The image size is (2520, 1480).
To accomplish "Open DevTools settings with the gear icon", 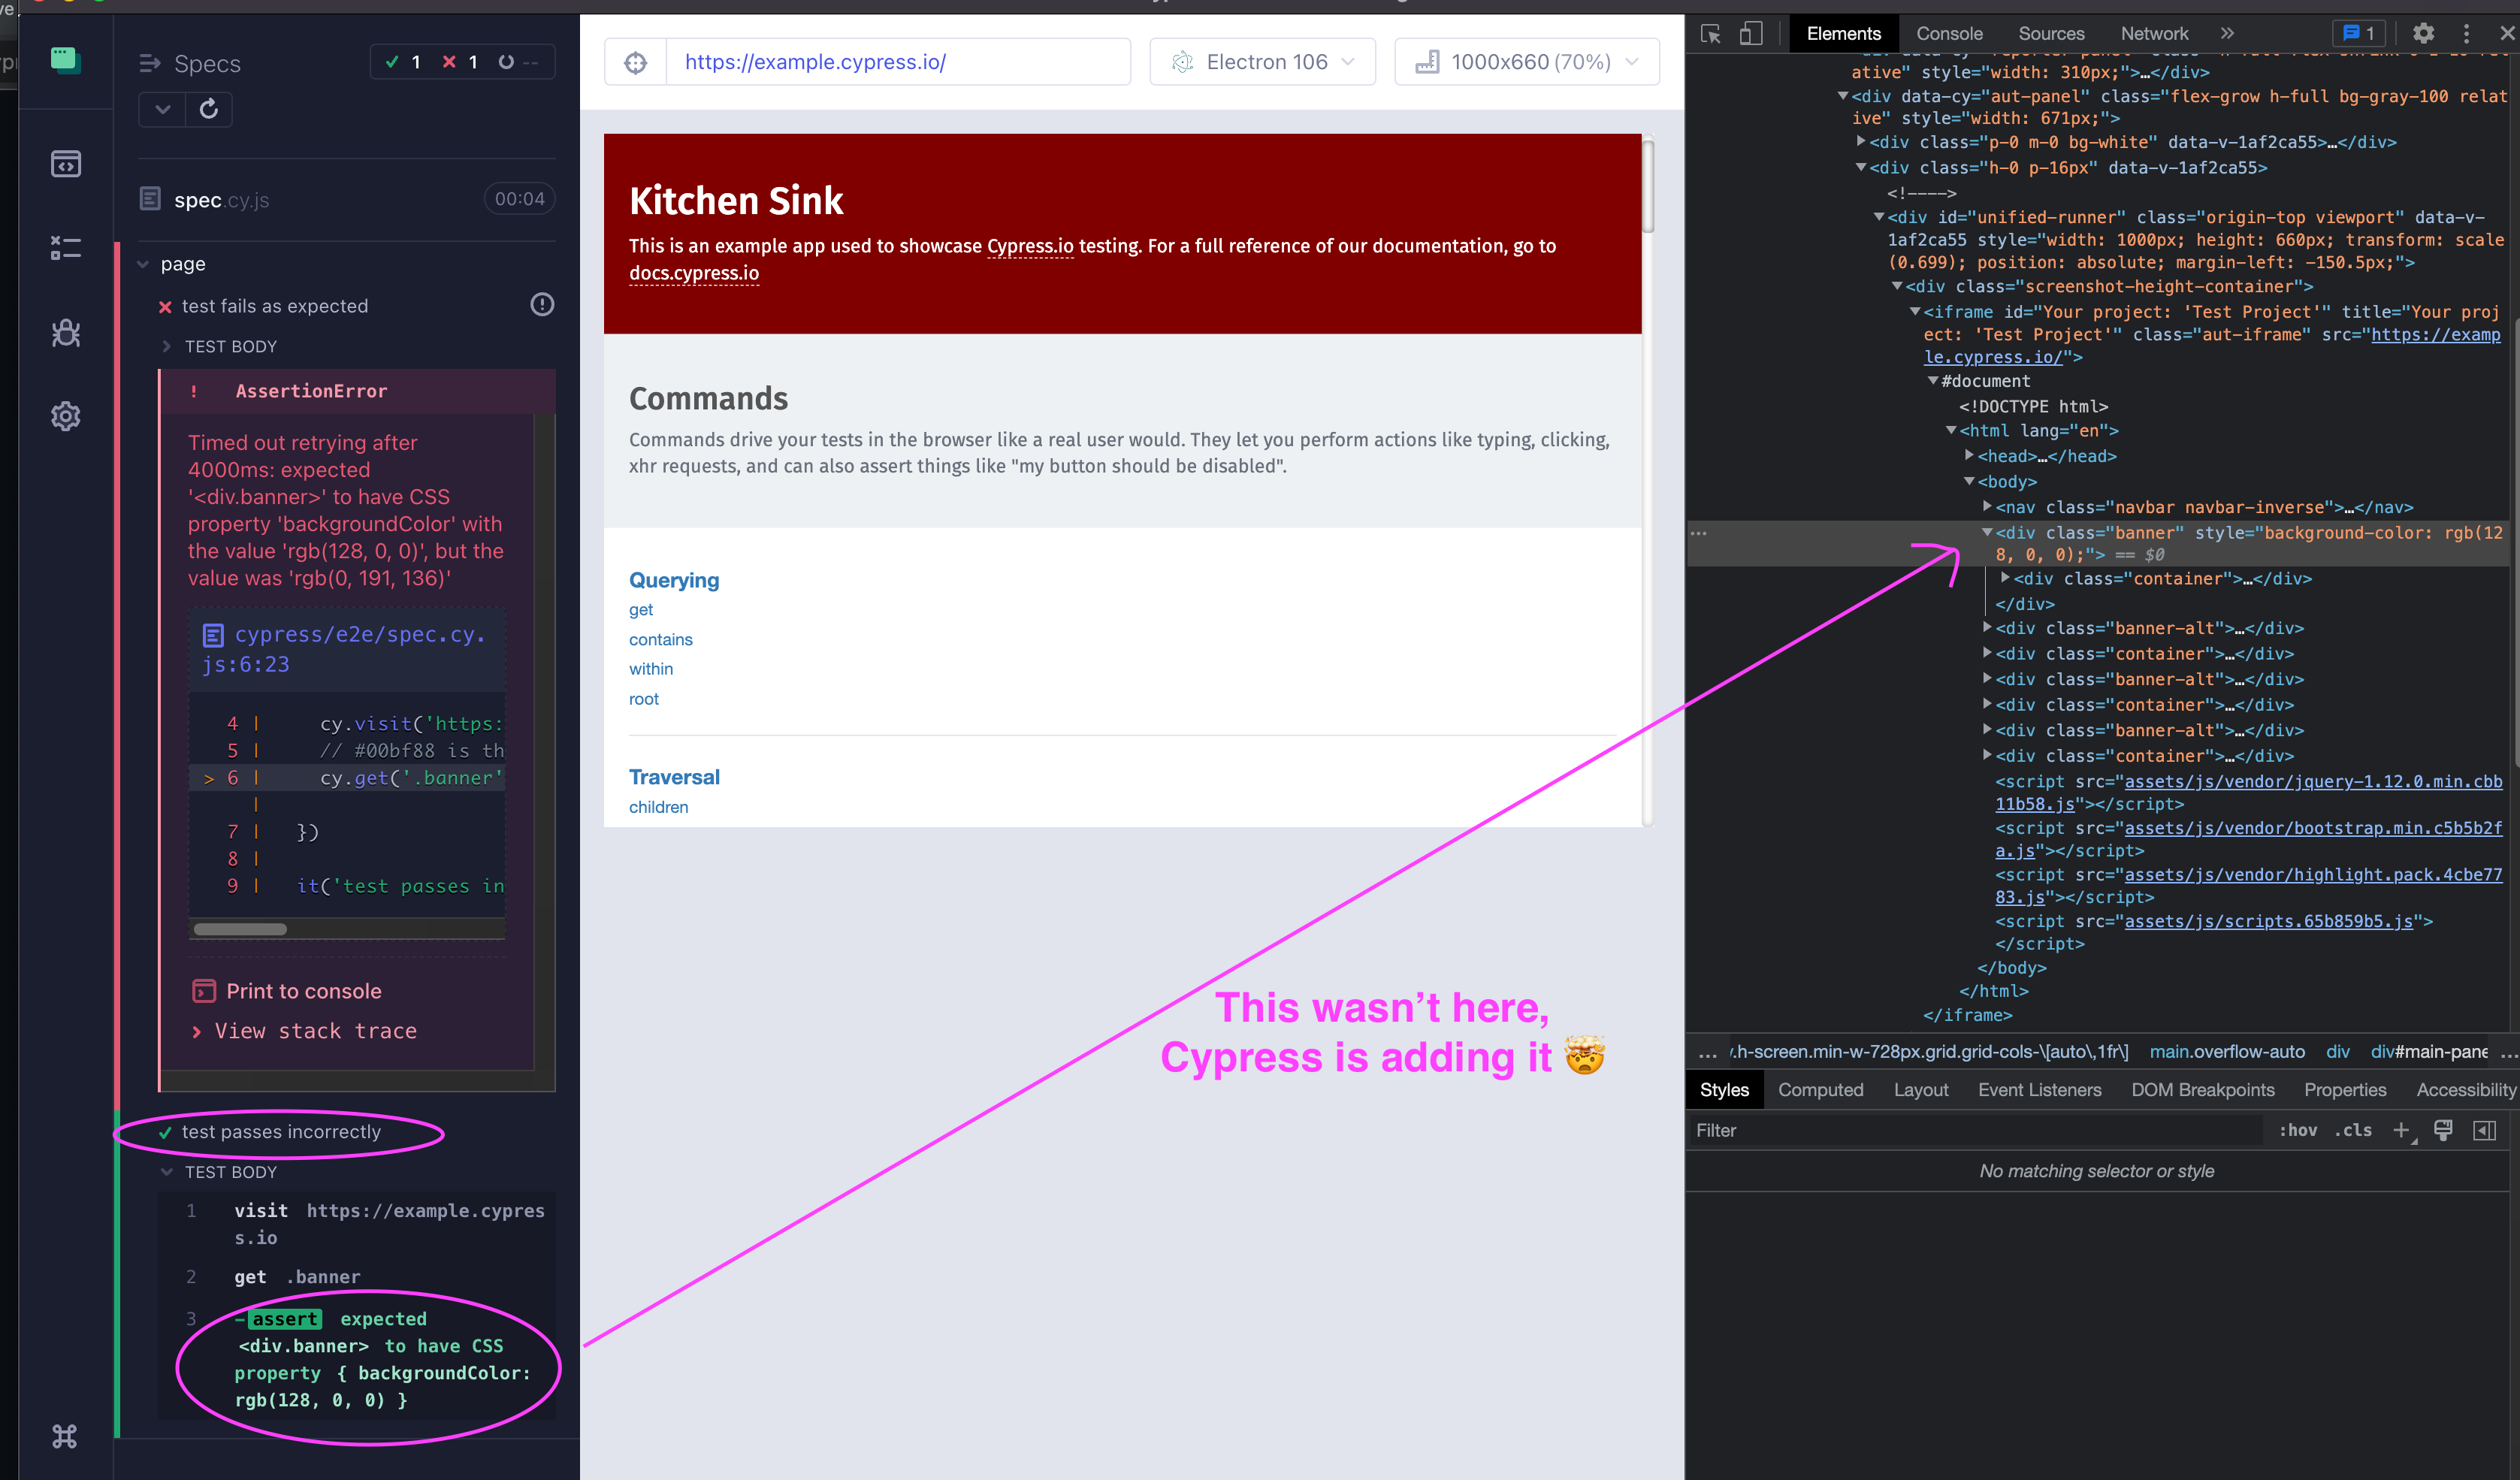I will [2424, 33].
